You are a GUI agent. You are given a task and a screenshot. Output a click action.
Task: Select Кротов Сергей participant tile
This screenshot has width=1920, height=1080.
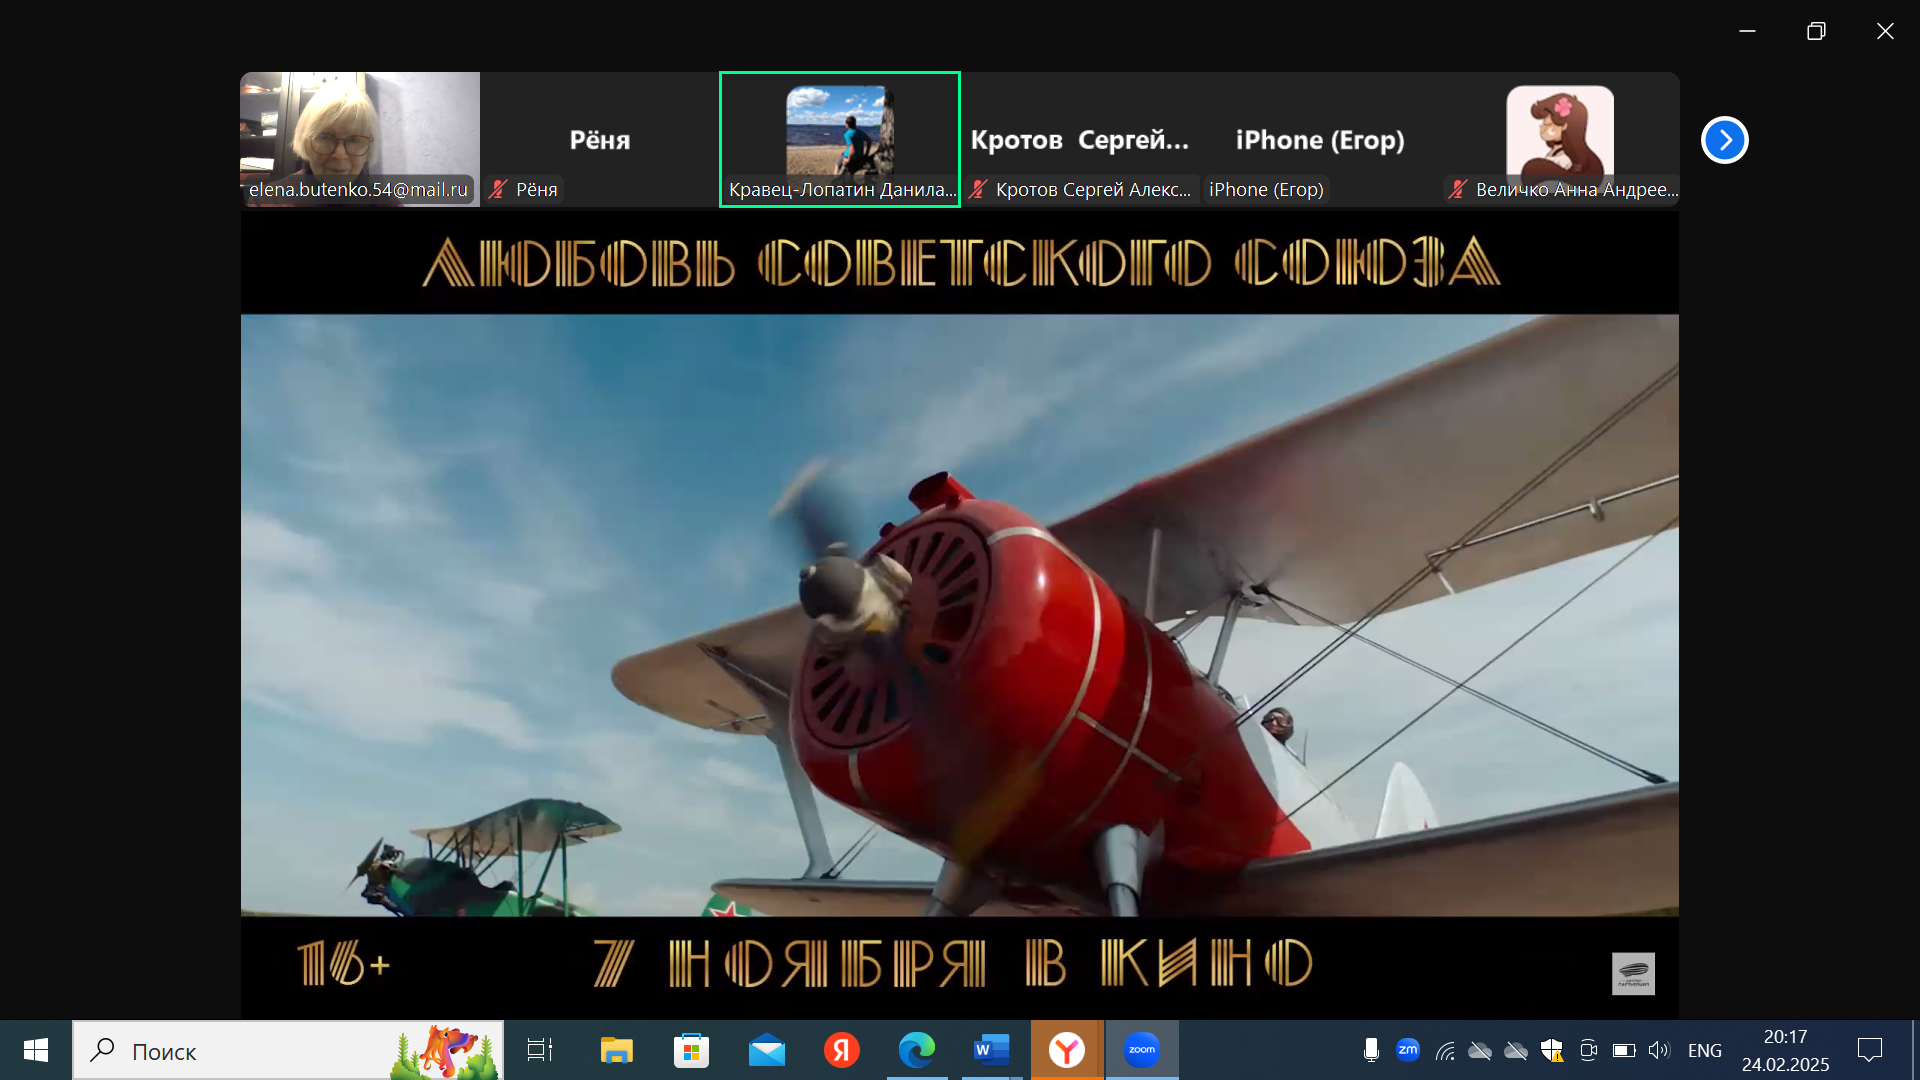tap(1080, 139)
